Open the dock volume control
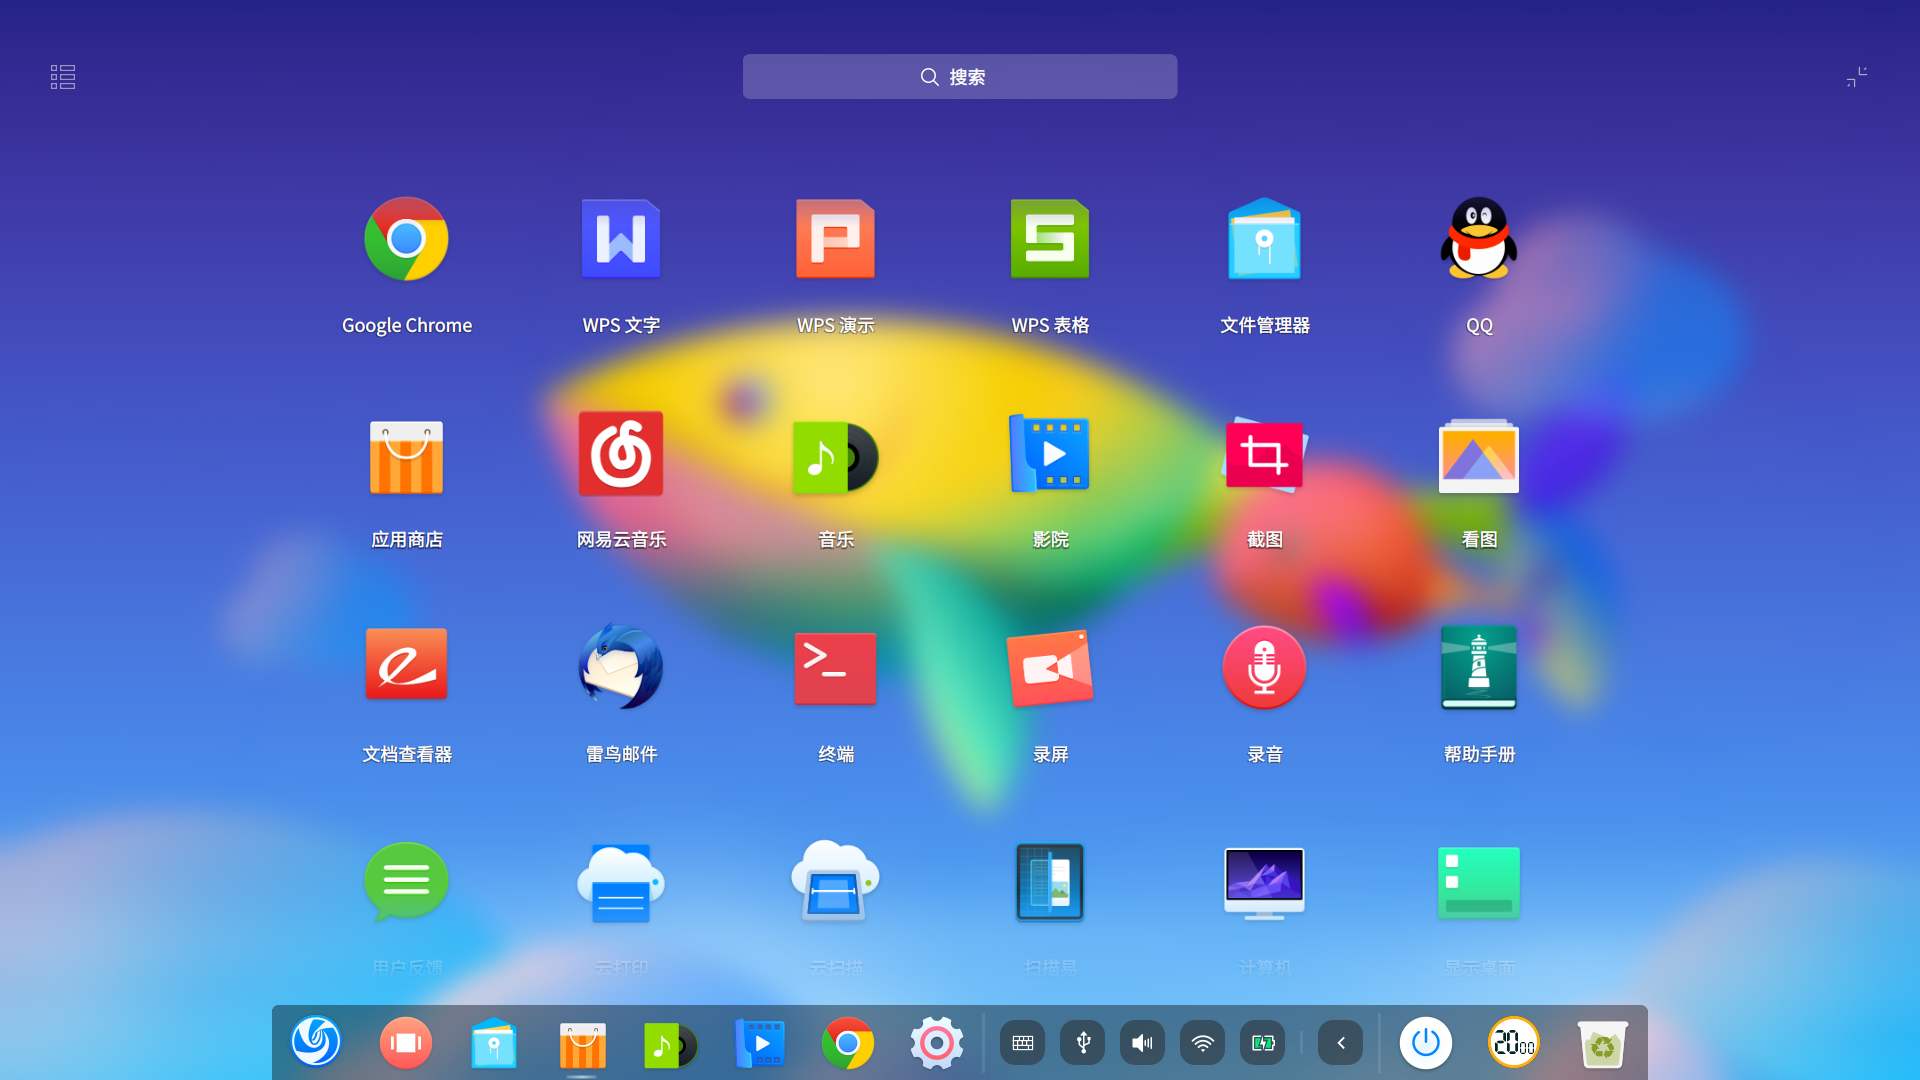This screenshot has height=1080, width=1920. [1142, 1043]
